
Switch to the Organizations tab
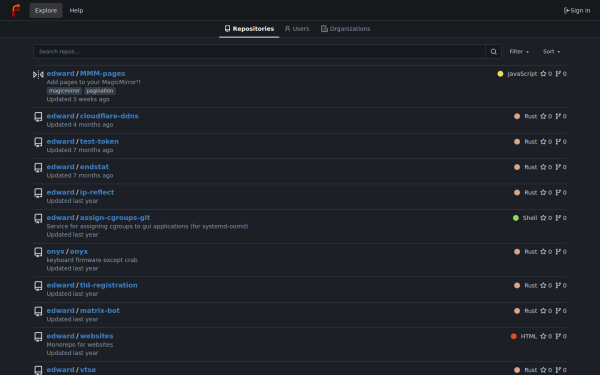[346, 29]
